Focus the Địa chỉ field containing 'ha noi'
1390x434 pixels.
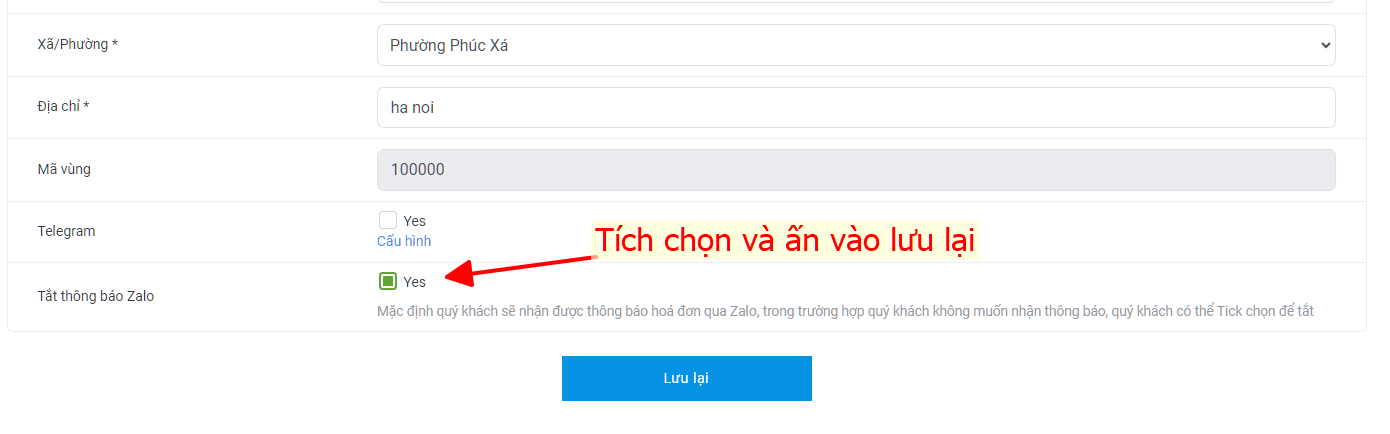pyautogui.click(x=856, y=107)
